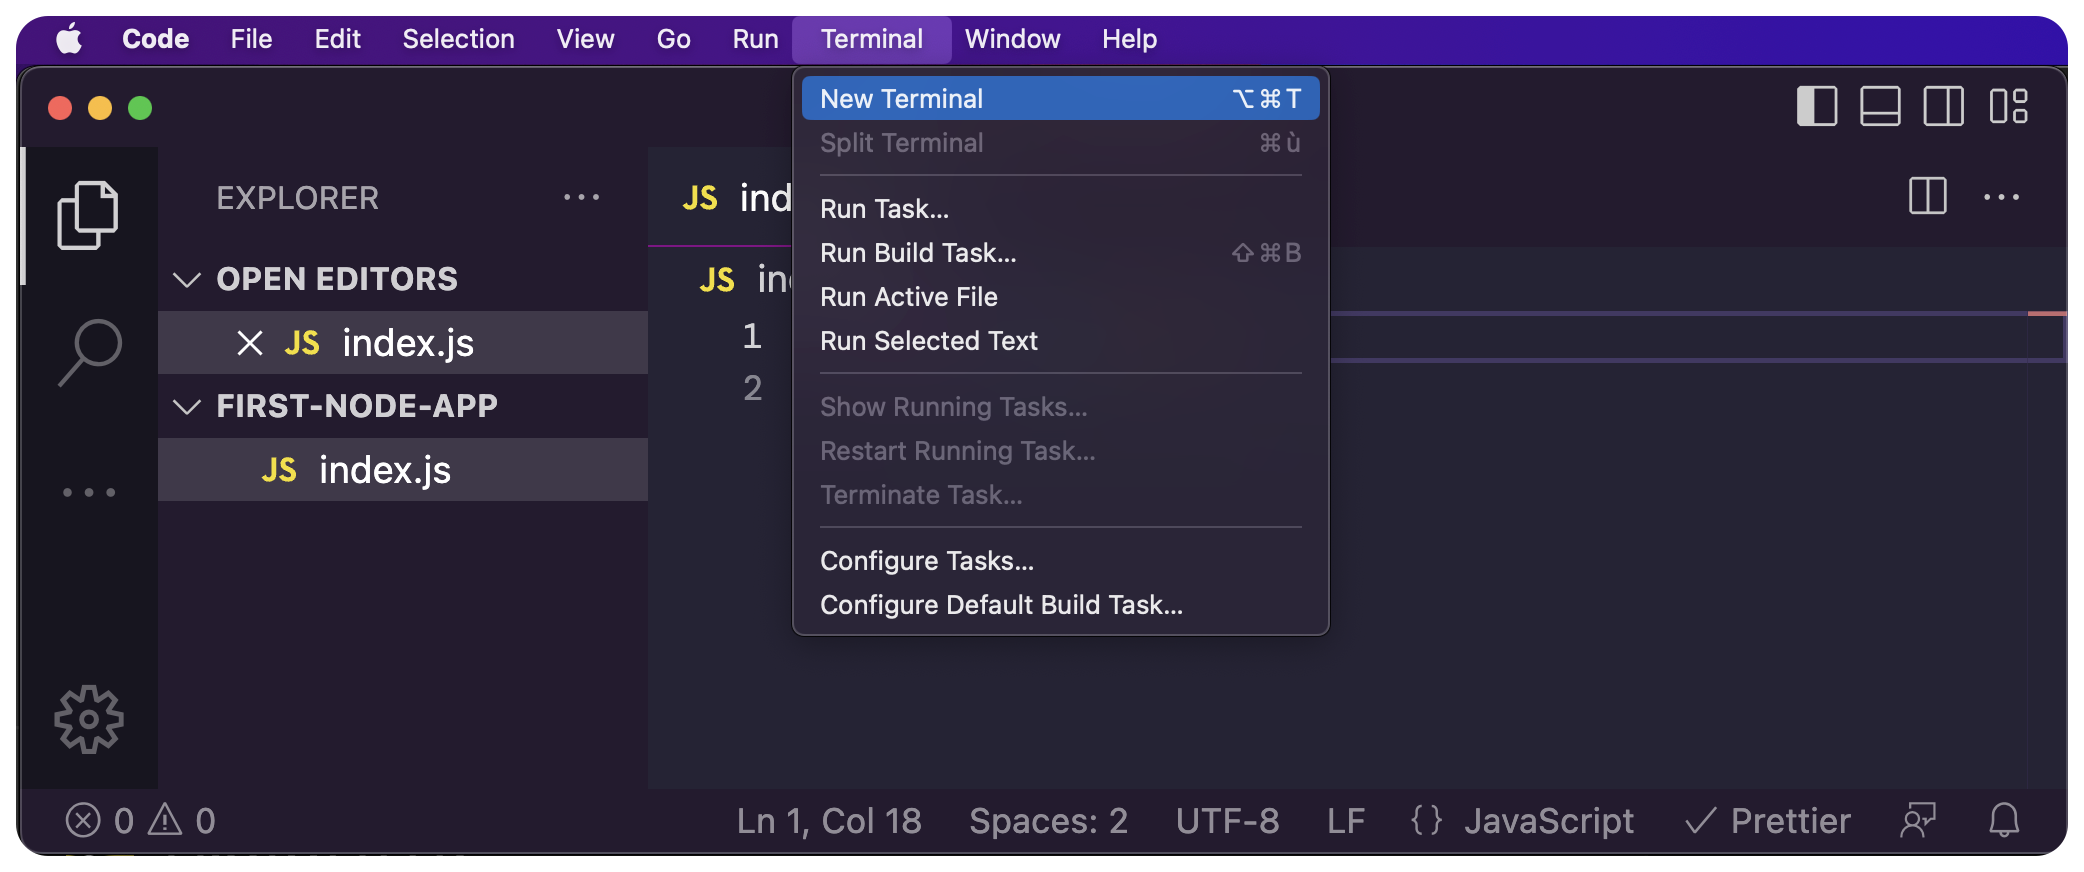
Task: Open the Manage gear settings icon
Action: (x=89, y=719)
